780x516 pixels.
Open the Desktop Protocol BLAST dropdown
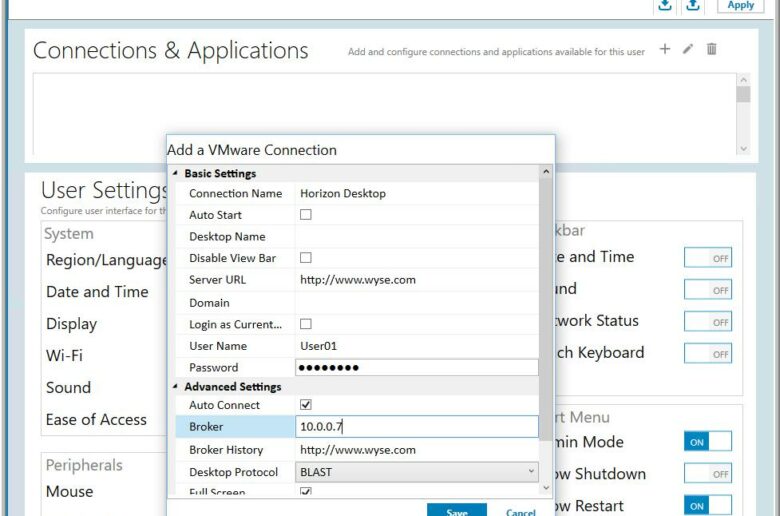tap(416, 472)
